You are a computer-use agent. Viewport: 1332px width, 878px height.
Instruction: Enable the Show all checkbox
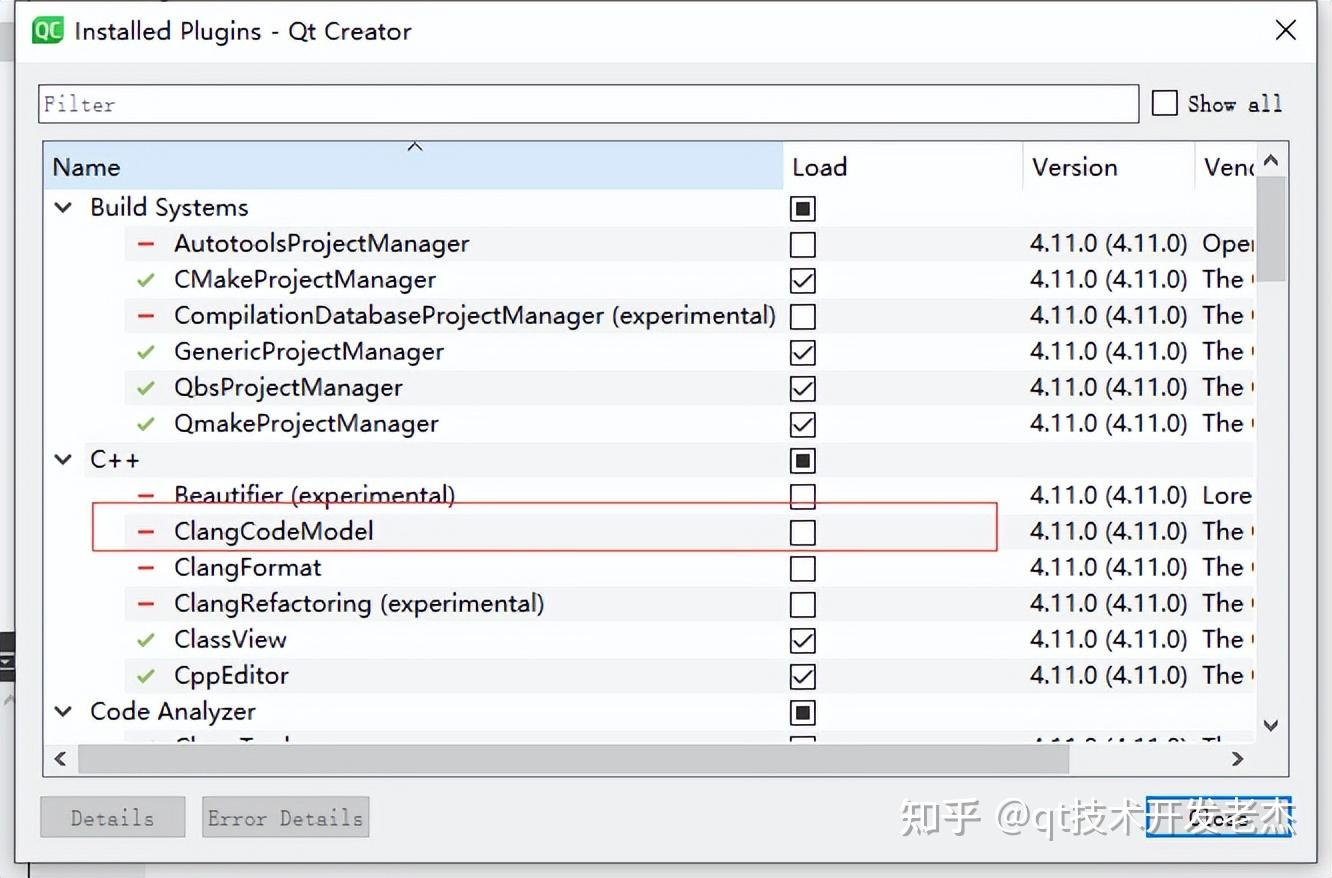pyautogui.click(x=1164, y=103)
